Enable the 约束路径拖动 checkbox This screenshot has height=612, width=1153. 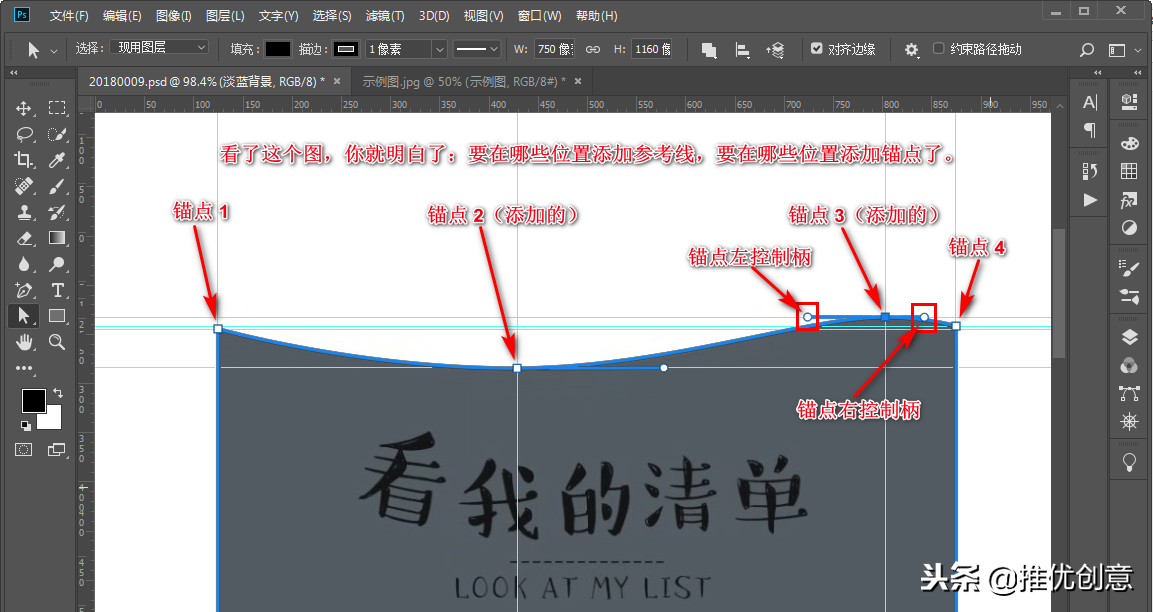tap(938, 49)
